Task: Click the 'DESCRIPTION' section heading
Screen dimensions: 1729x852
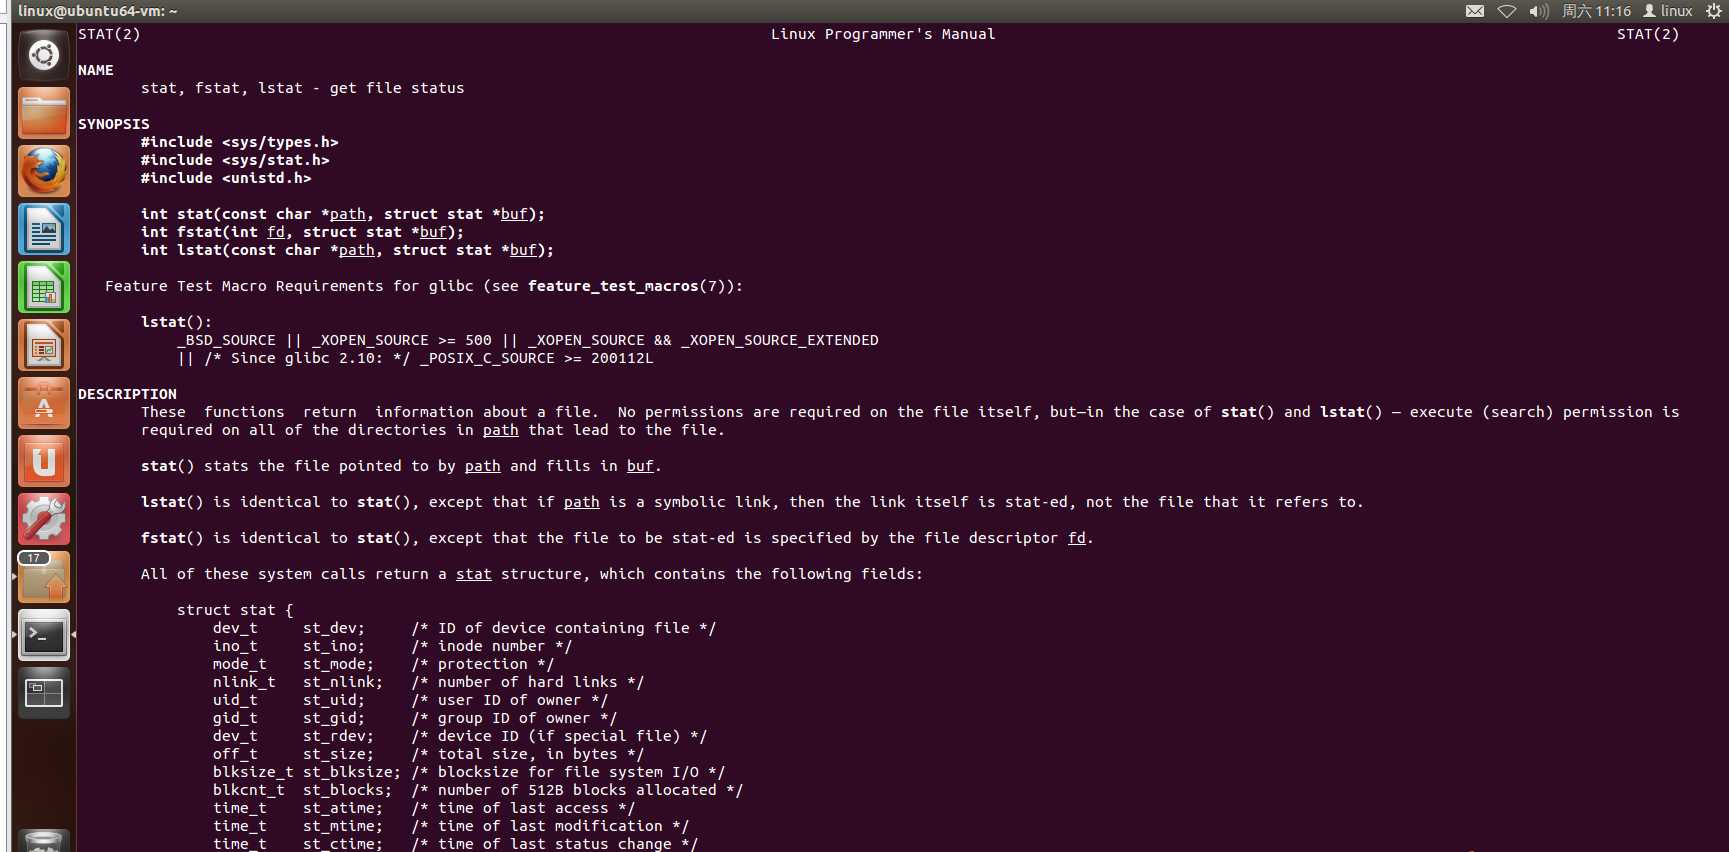Action: click(x=127, y=394)
